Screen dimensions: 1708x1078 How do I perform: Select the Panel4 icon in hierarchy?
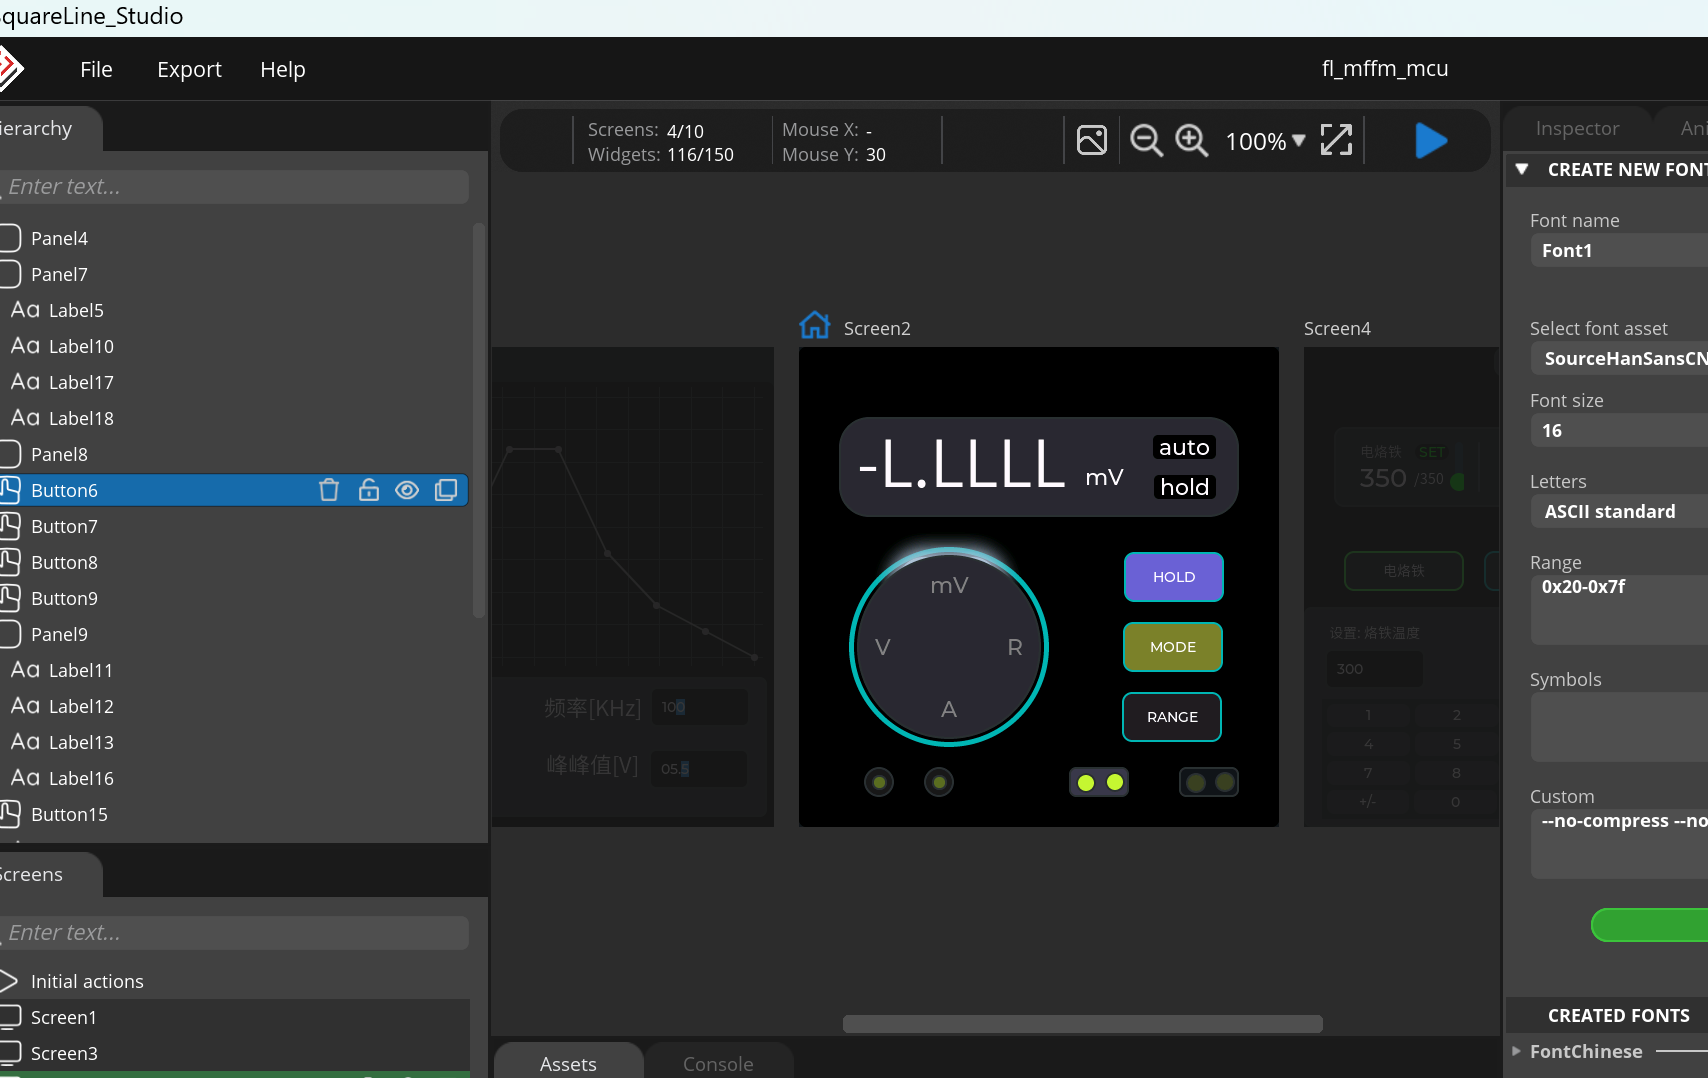coord(10,238)
